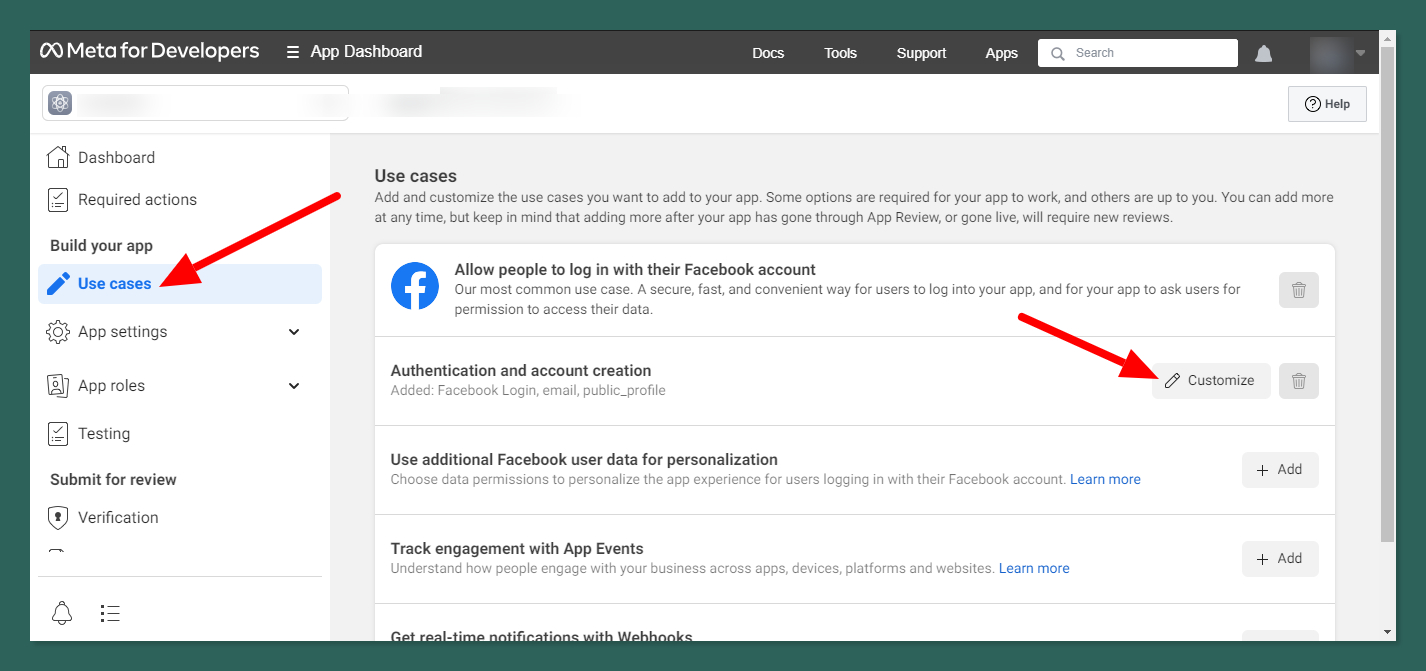Click trash icon beside Customize button
Screen dimensions: 1426x671
[x=1298, y=381]
